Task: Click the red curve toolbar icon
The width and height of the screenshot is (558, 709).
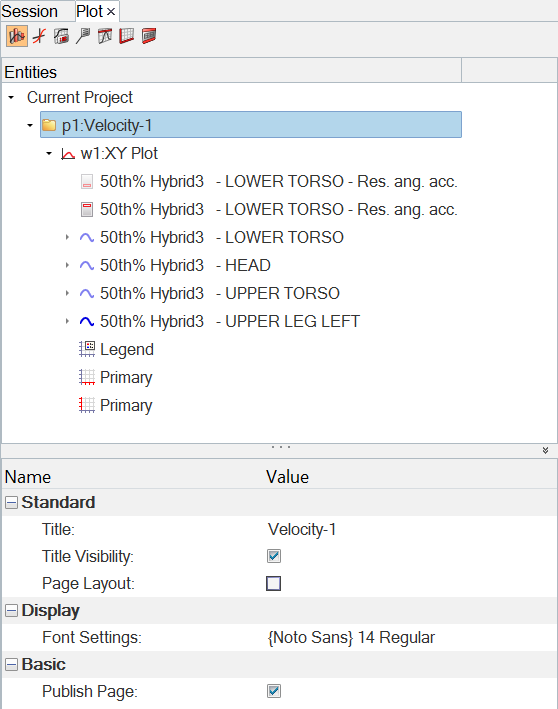Action: tap(40, 36)
